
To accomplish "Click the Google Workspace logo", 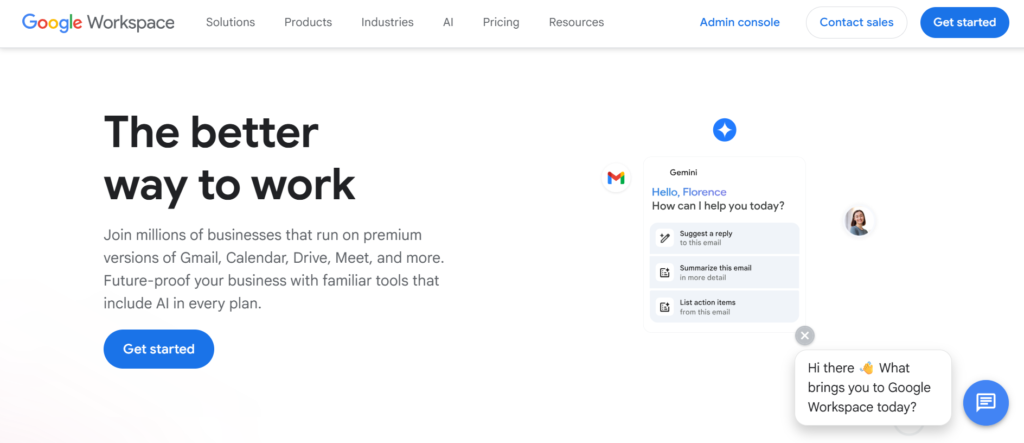I will pyautogui.click(x=98, y=22).
